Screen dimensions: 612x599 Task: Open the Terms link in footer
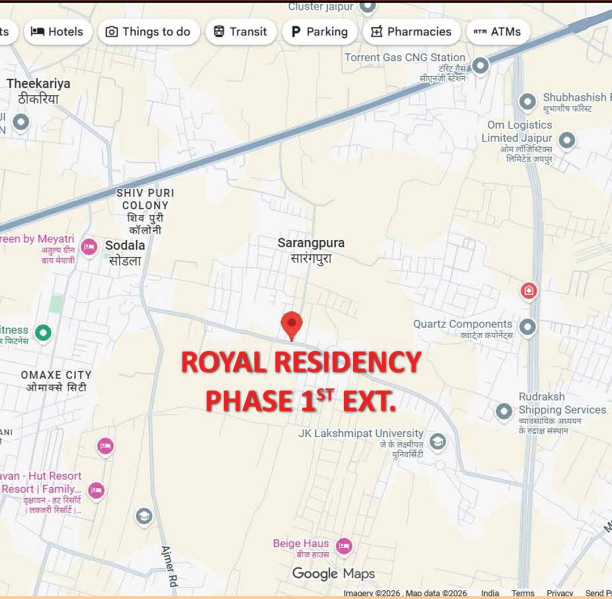pos(523,593)
